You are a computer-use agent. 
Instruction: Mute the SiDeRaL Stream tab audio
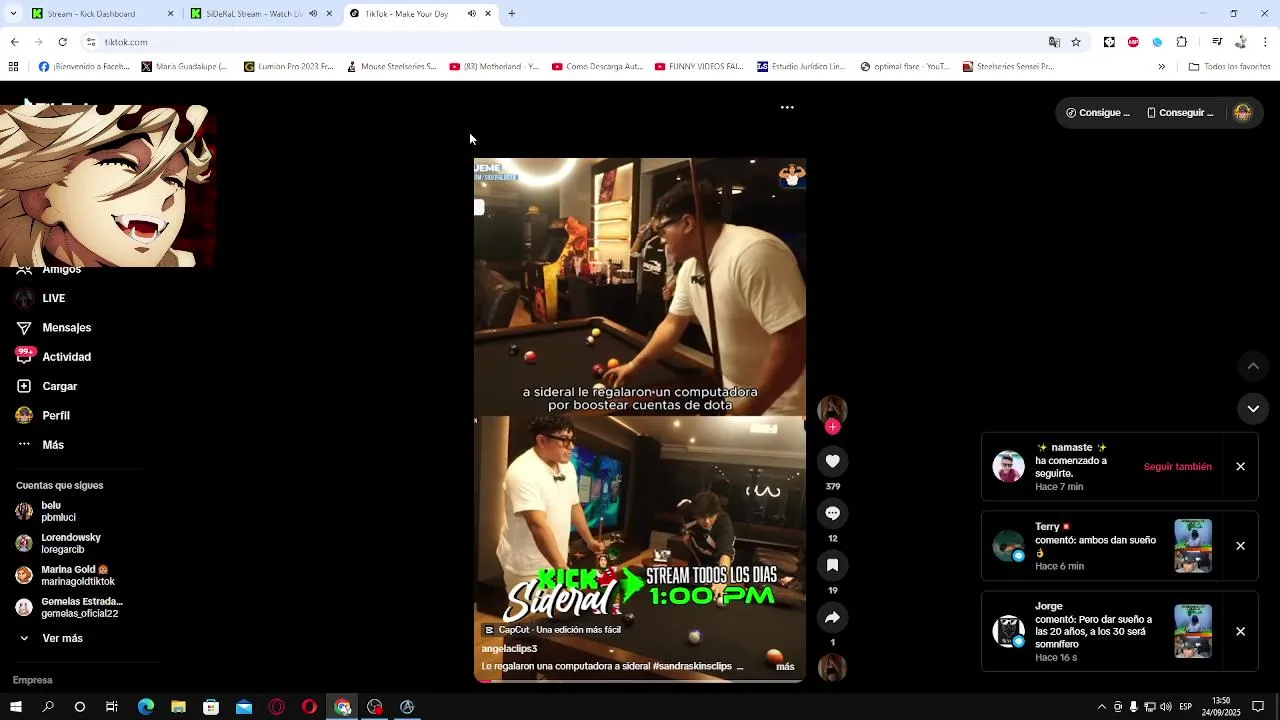[313, 14]
